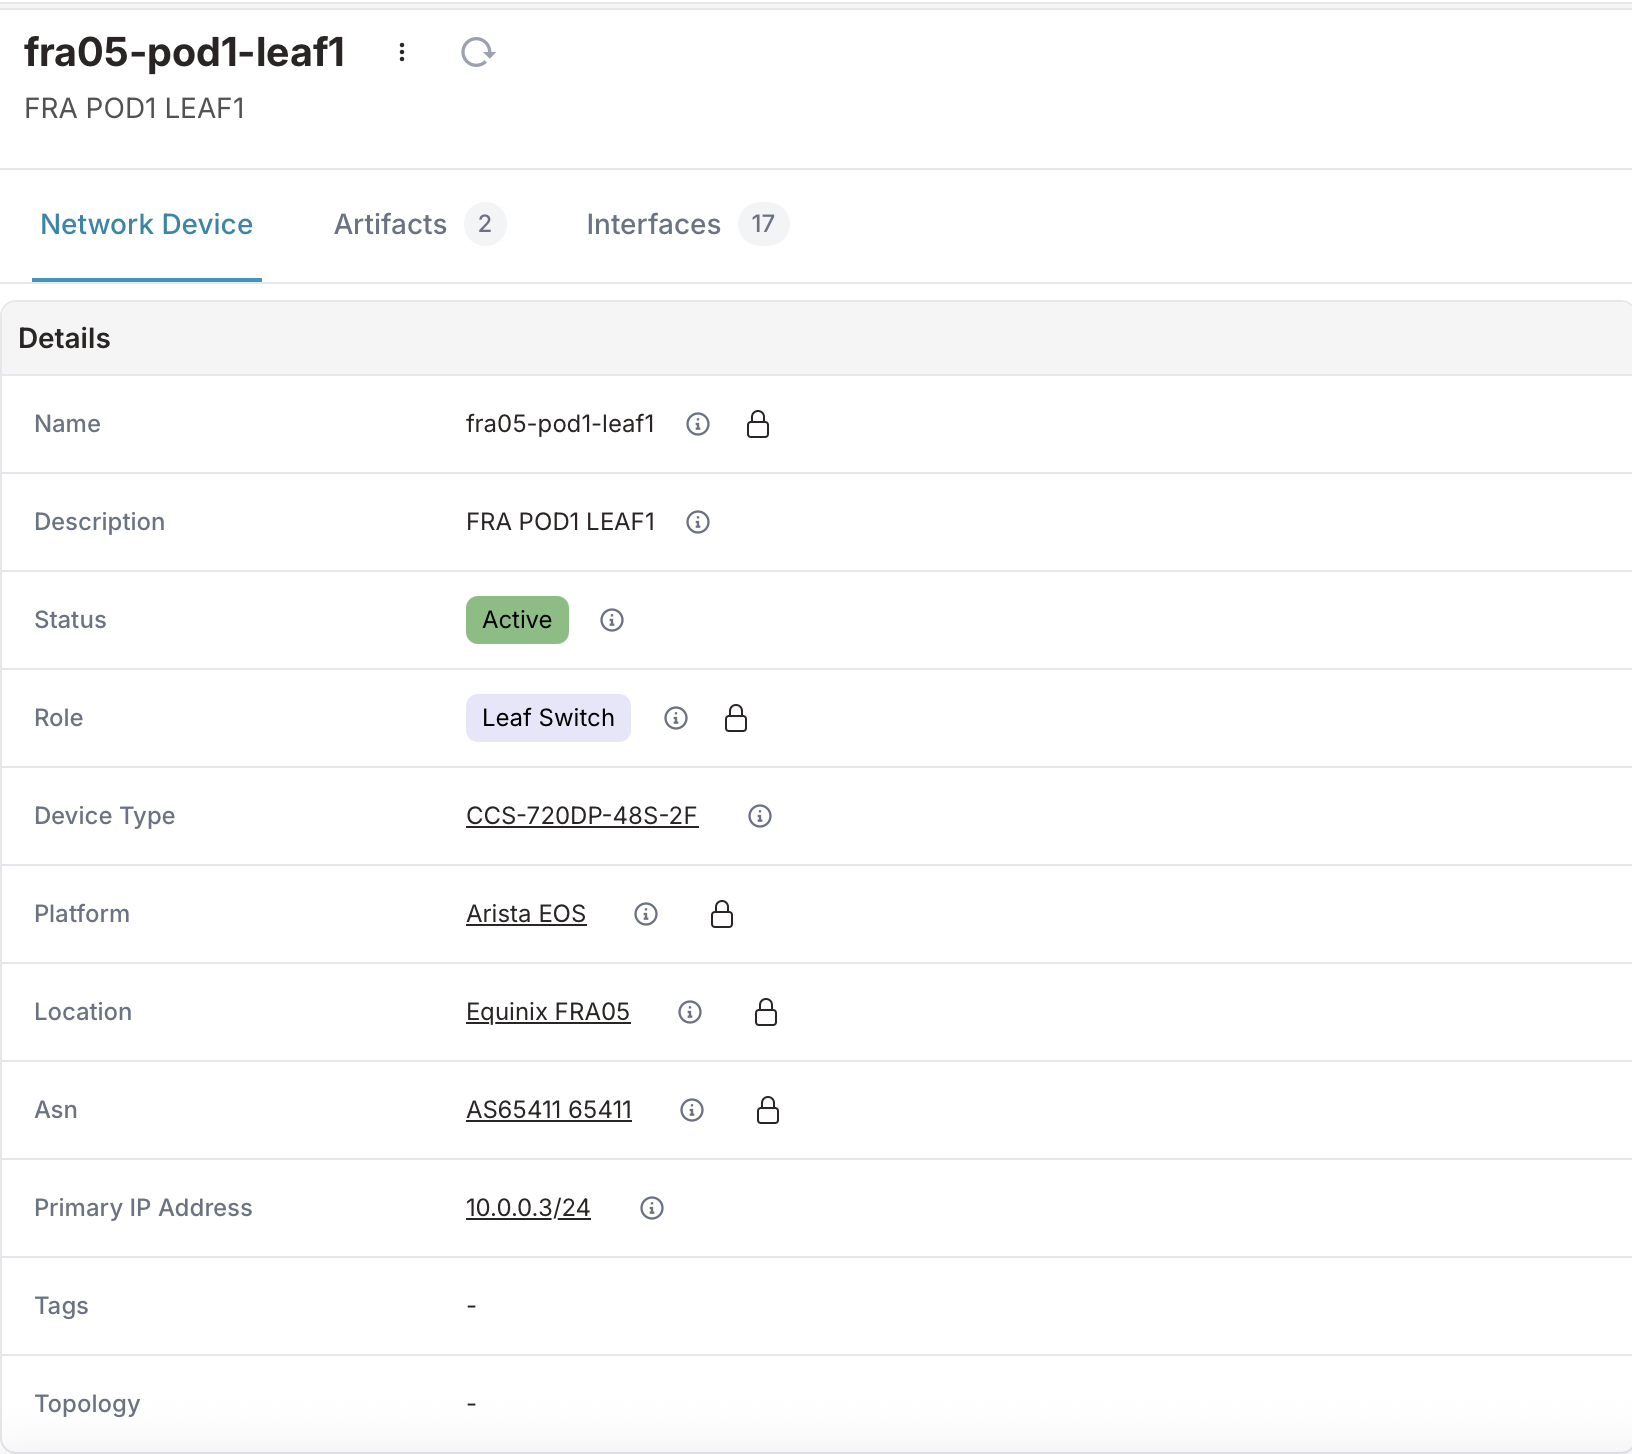
Task: Click the fra05-pod1-leaf1 Name value
Action: coord(560,424)
